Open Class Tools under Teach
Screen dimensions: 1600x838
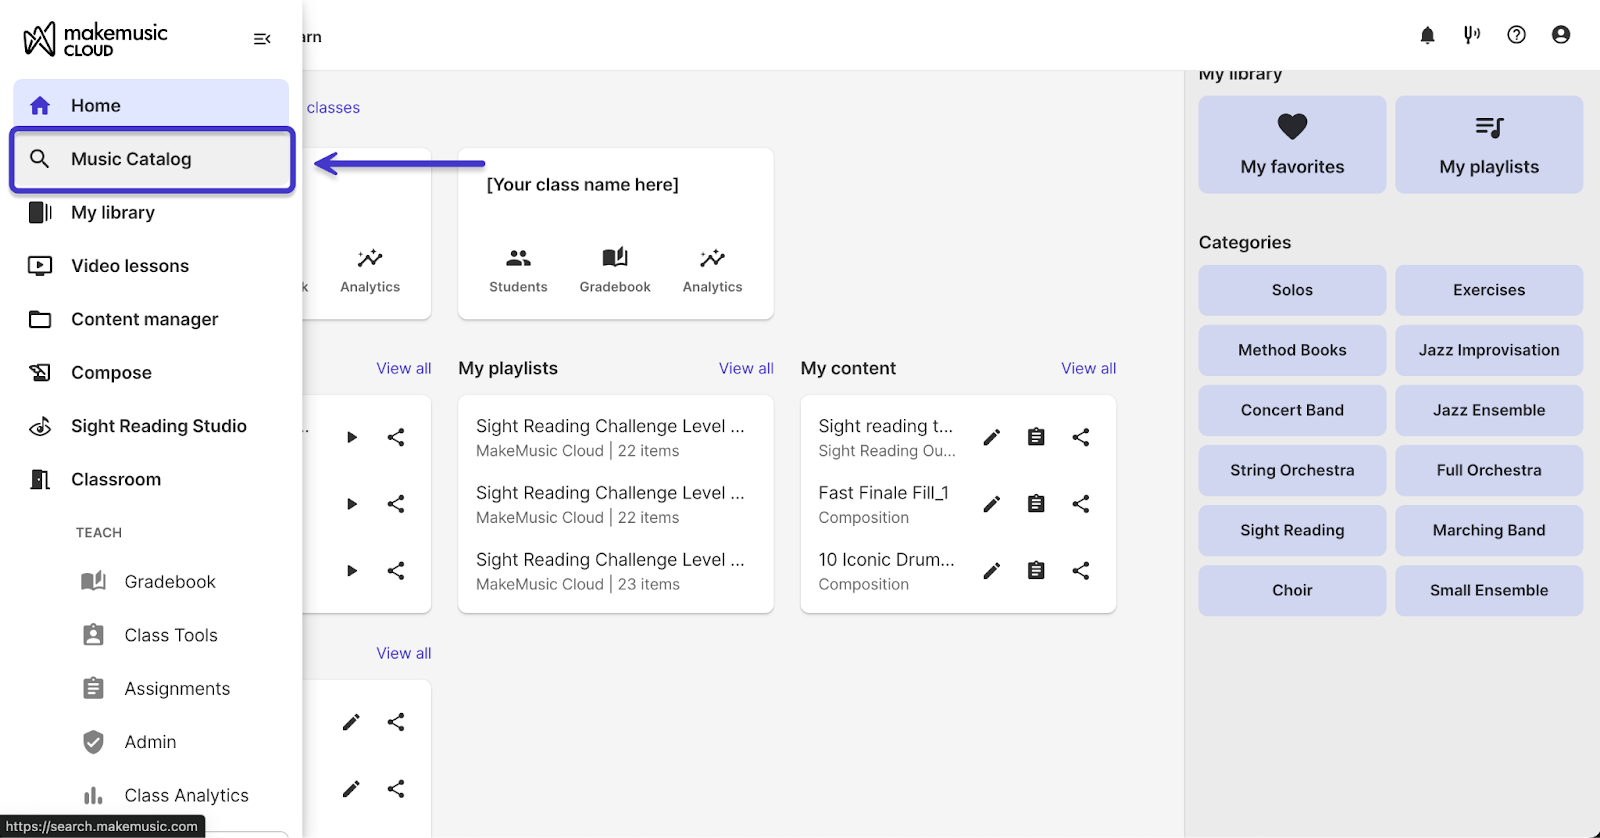click(151, 635)
